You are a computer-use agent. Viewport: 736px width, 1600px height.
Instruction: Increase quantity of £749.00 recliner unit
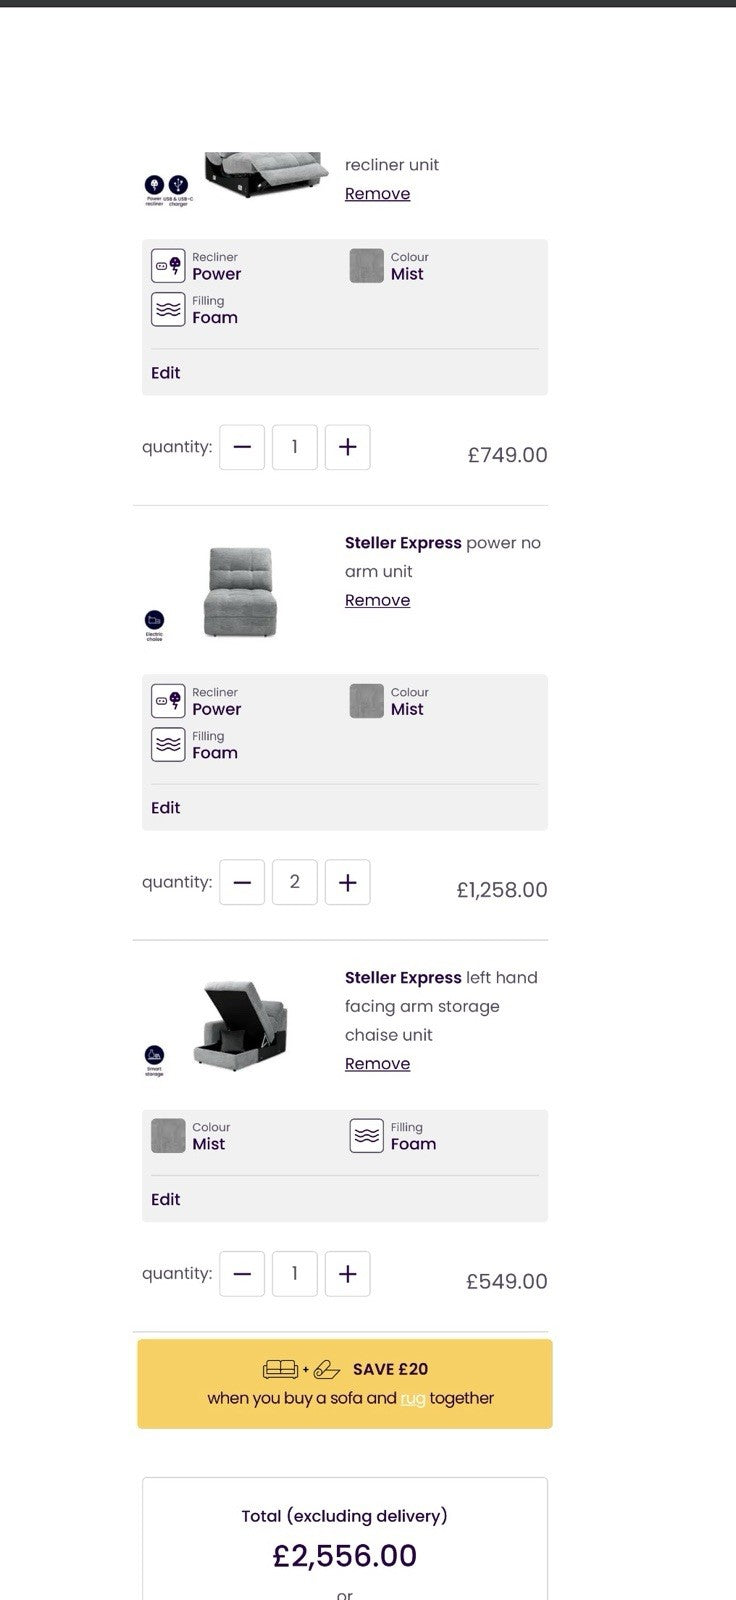coord(347,447)
